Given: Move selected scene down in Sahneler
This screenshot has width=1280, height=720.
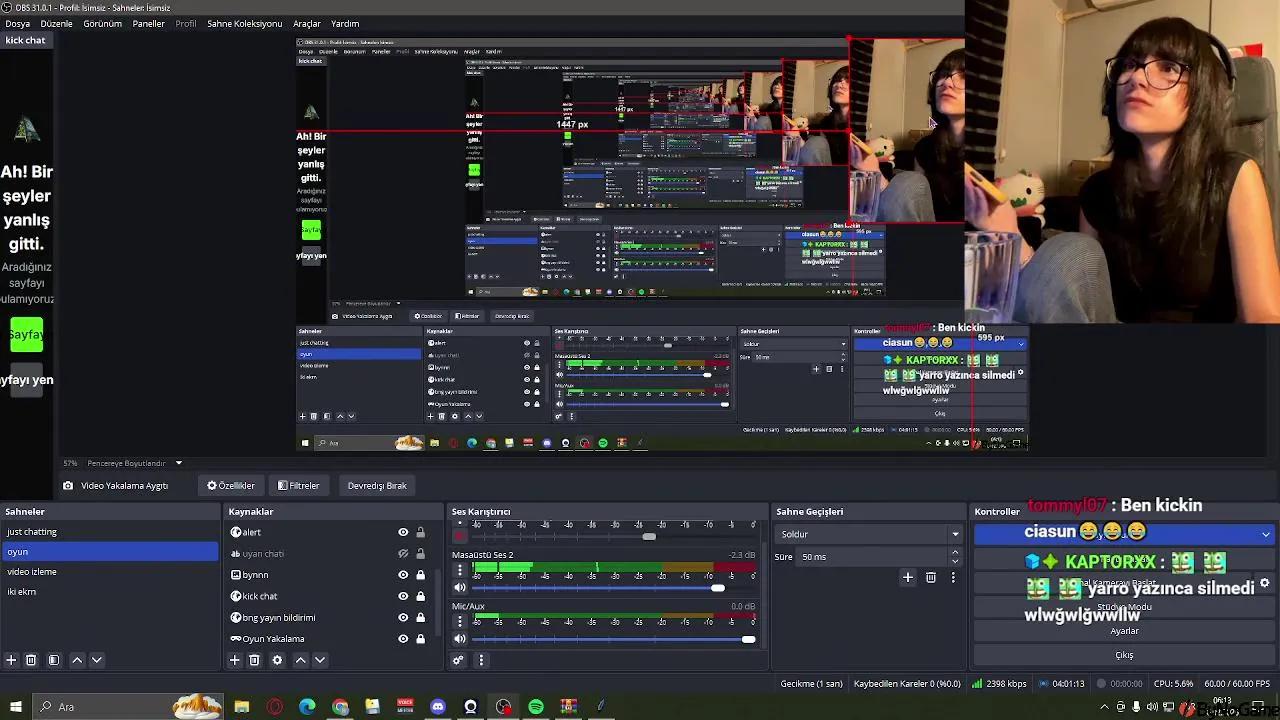Looking at the screenshot, I should pyautogui.click(x=97, y=660).
